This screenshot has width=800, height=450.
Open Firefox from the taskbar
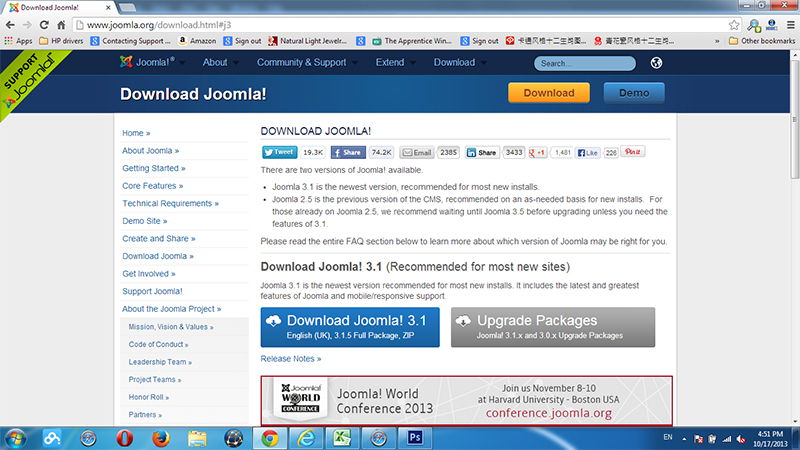[x=161, y=438]
